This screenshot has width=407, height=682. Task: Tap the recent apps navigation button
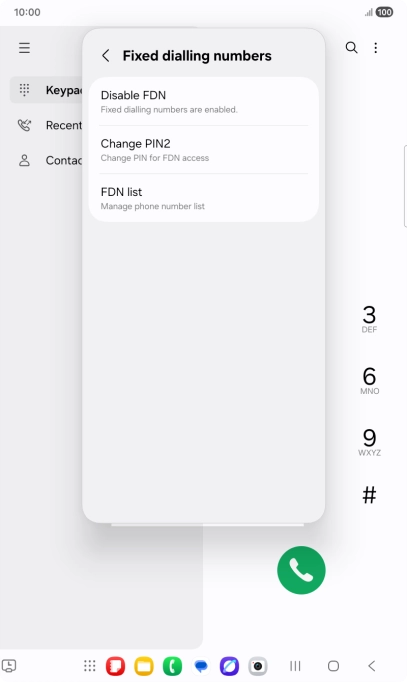click(295, 665)
